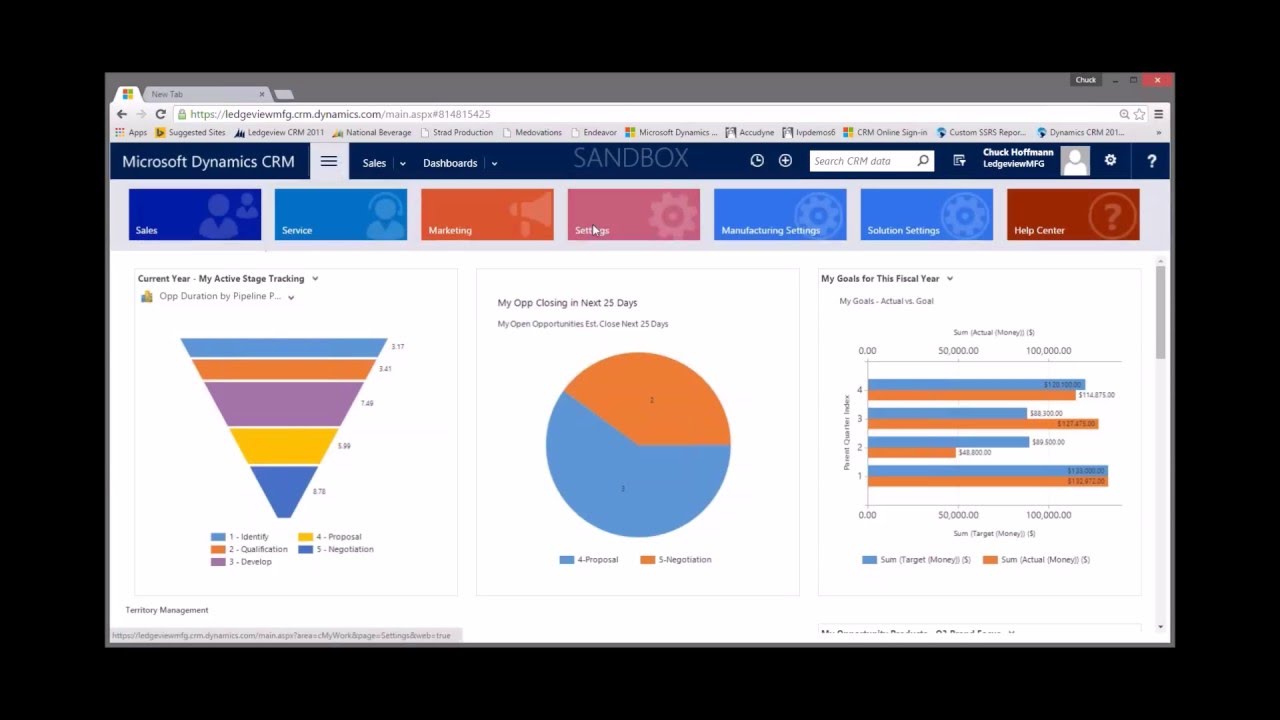The image size is (1280, 720).
Task: Open the Chrome menu icon
Action: click(x=1158, y=114)
